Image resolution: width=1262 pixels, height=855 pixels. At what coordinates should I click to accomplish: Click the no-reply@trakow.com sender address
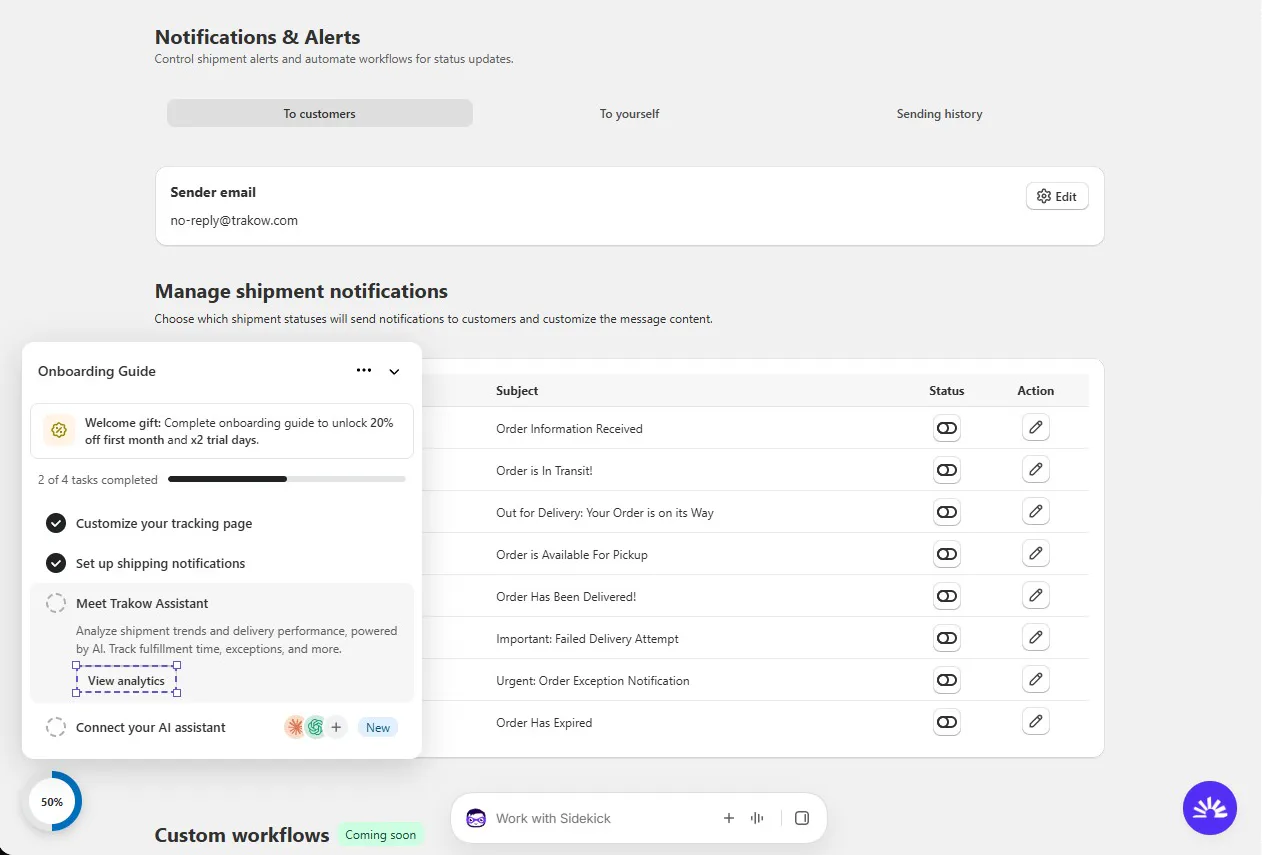point(234,220)
